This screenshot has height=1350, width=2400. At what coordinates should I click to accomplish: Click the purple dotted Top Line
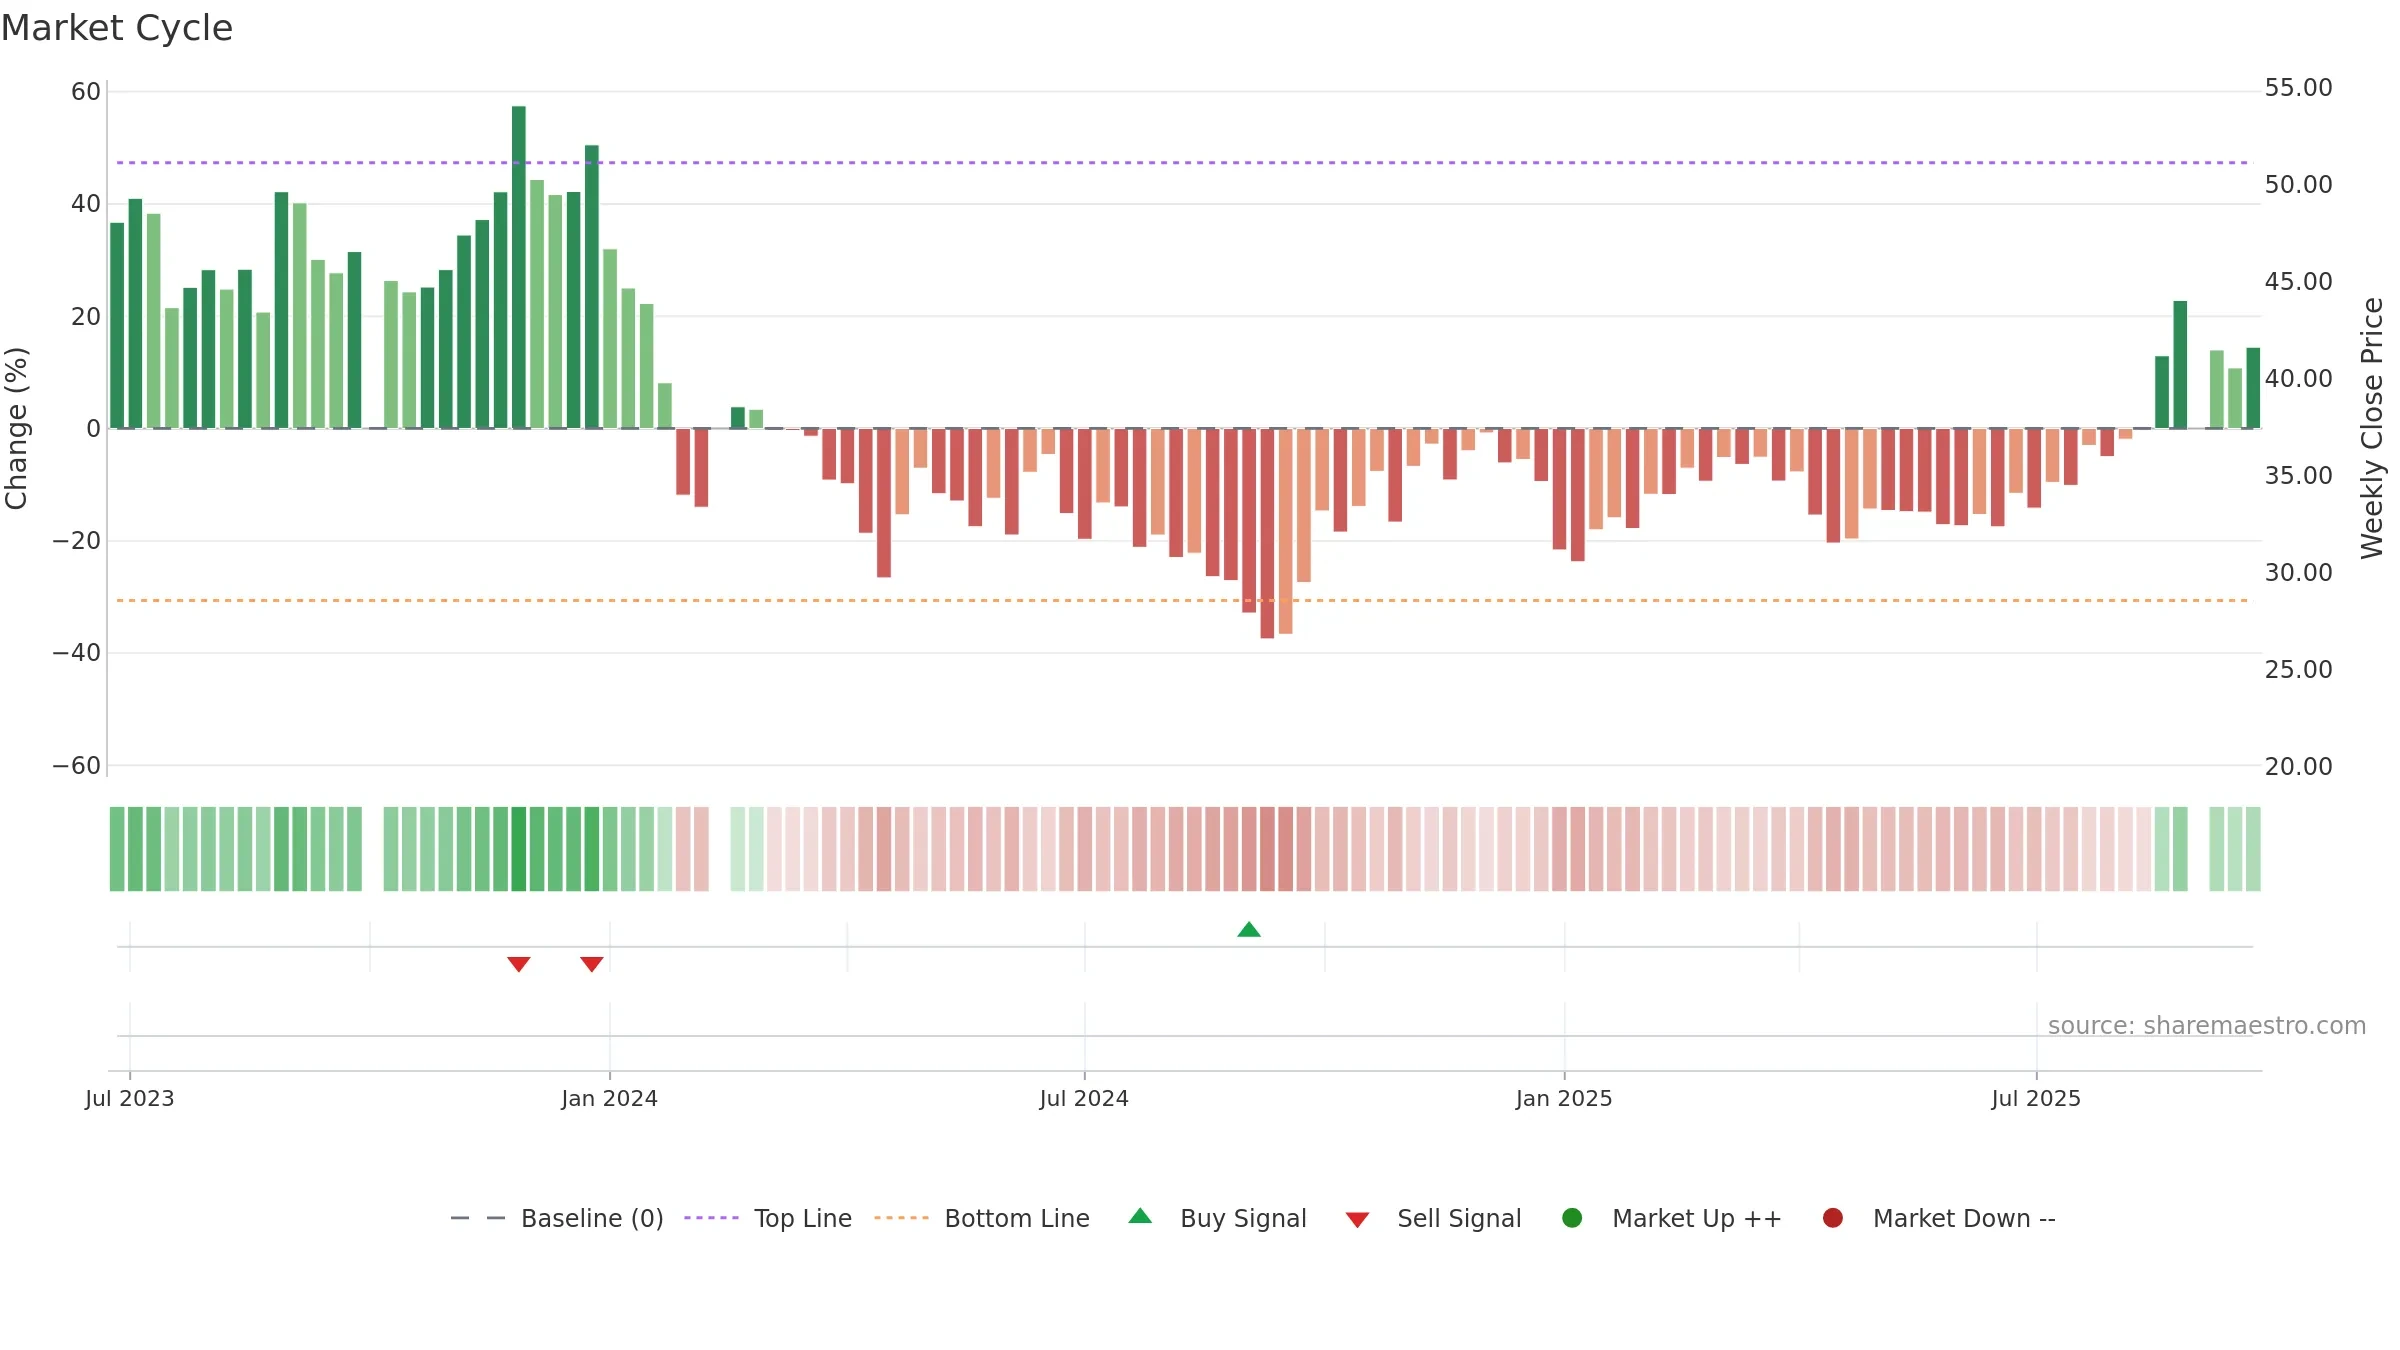click(x=1182, y=162)
